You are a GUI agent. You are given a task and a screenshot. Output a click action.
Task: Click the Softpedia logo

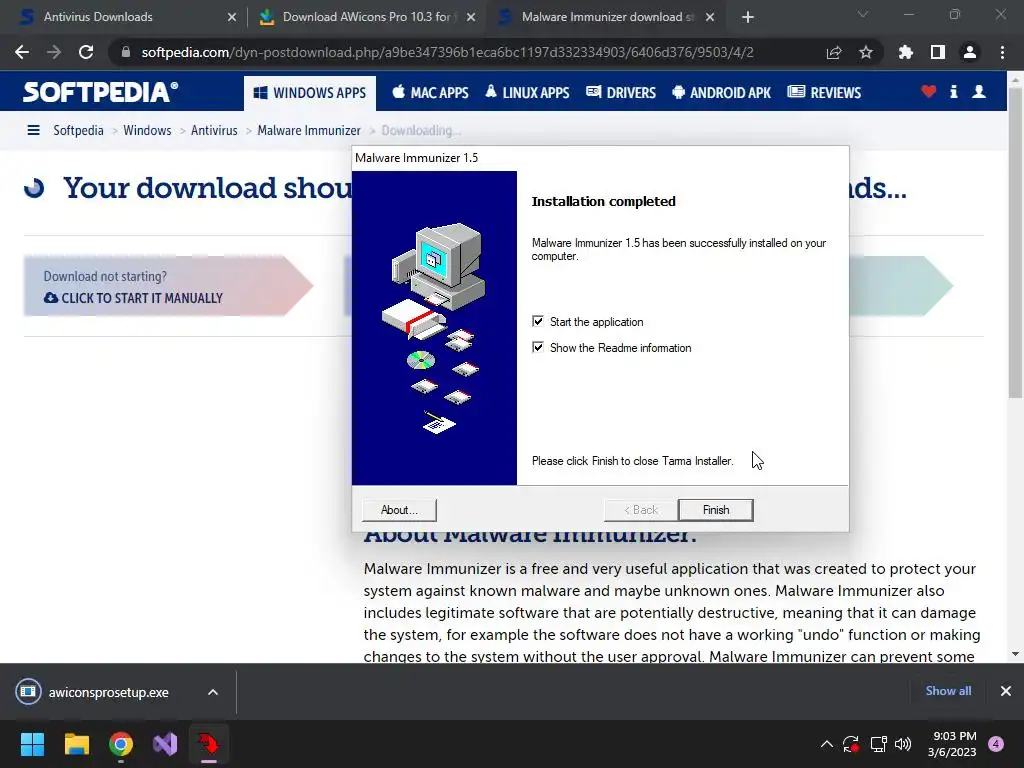tap(100, 92)
